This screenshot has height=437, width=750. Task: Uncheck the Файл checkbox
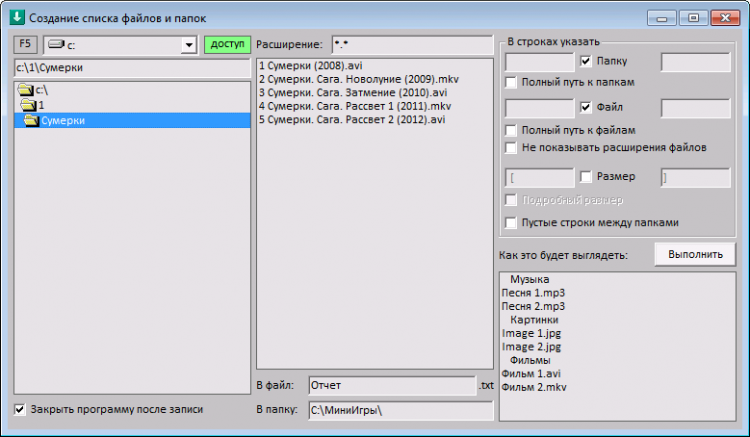coord(585,107)
